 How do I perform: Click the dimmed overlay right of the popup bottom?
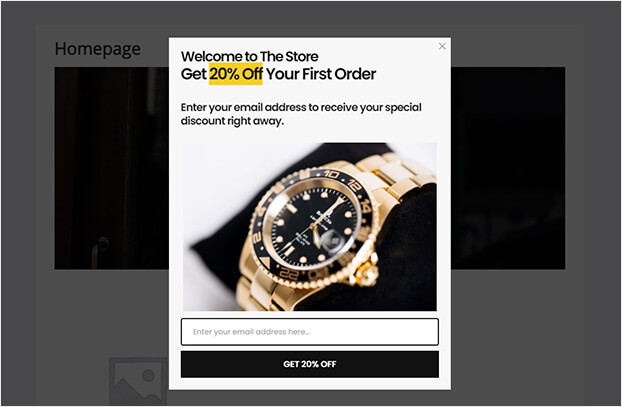(x=536, y=337)
